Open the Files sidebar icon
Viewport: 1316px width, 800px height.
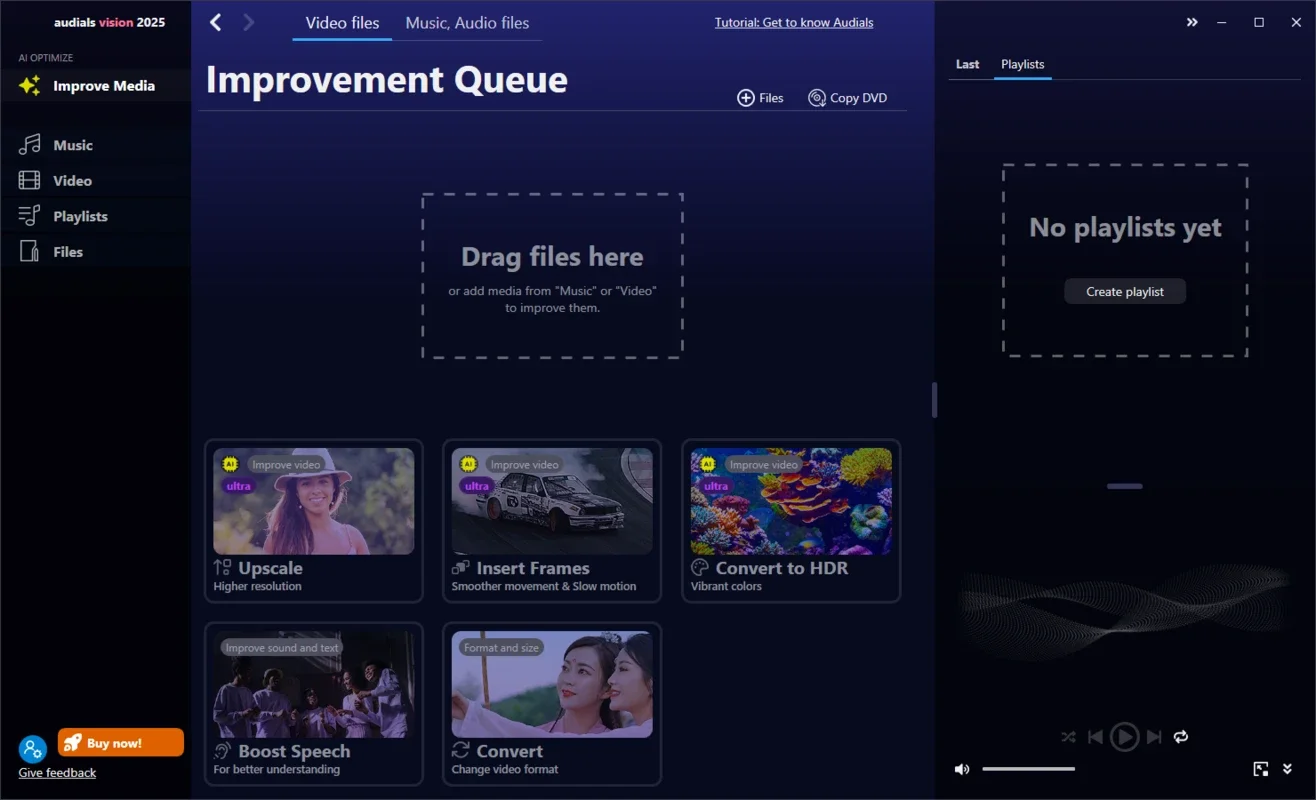30,252
